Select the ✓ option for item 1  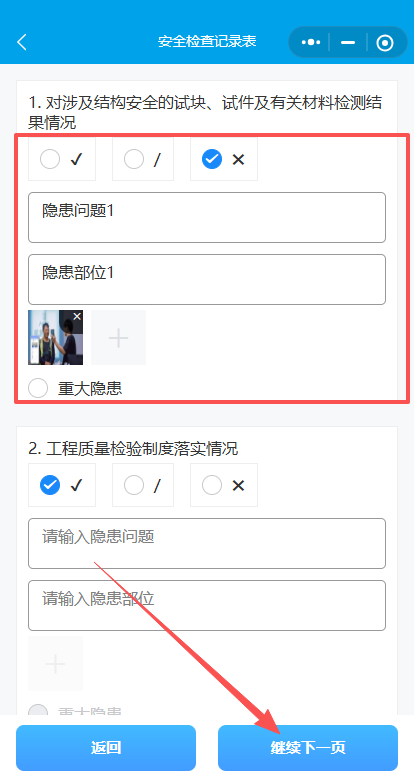(62, 159)
